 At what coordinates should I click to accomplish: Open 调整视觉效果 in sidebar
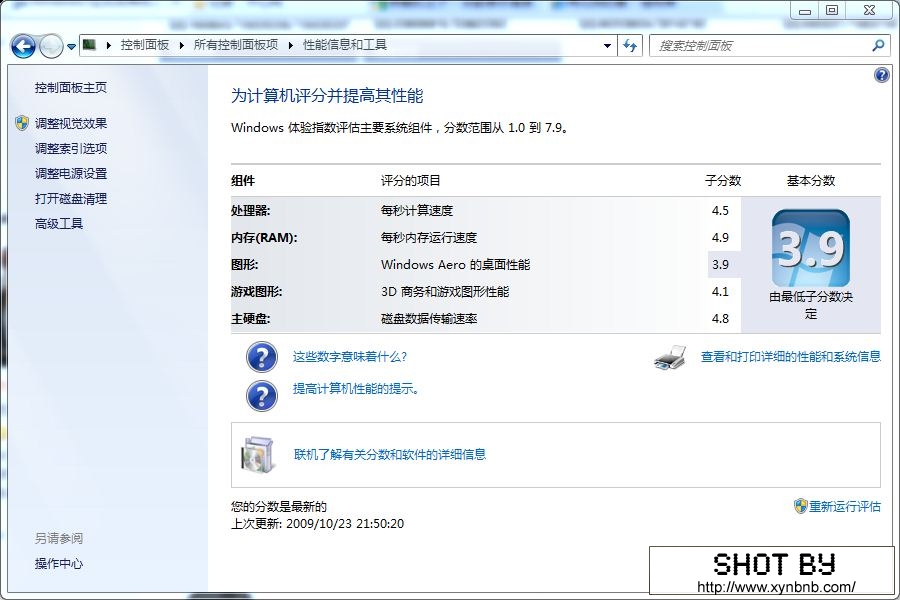(70, 123)
